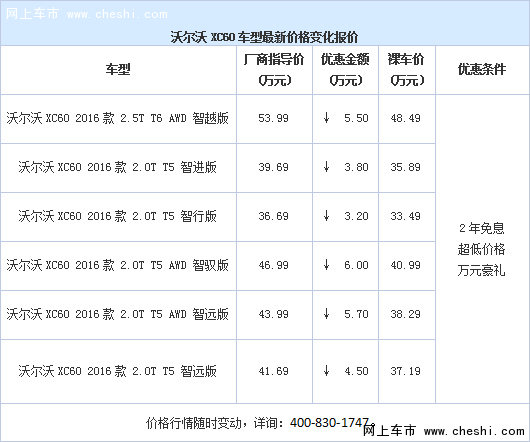Click the 2.0T T5 AWD 智驭版 model name

[118, 265]
